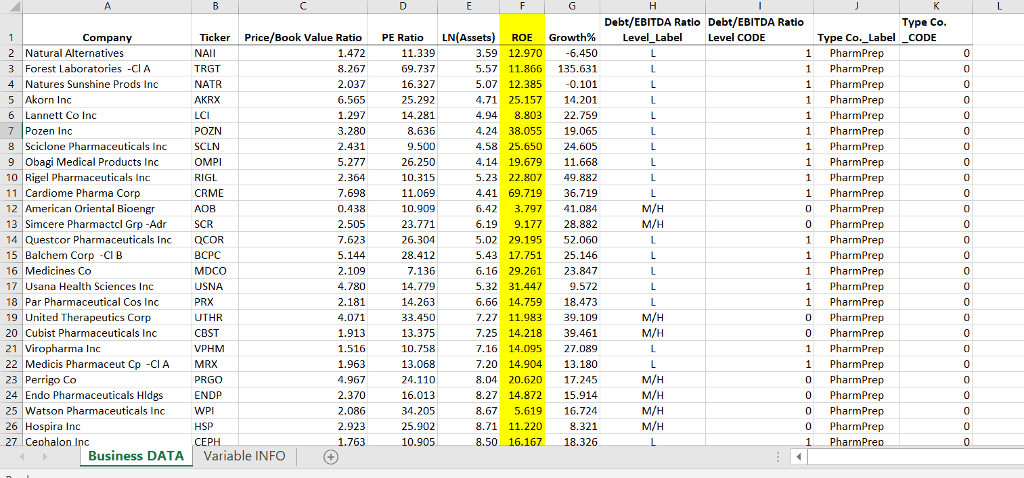Select ticker cell ENDP
1024x478 pixels.
pyautogui.click(x=215, y=395)
